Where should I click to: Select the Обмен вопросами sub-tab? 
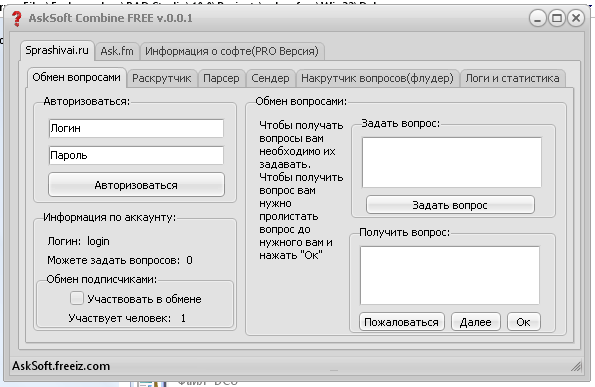coord(76,77)
